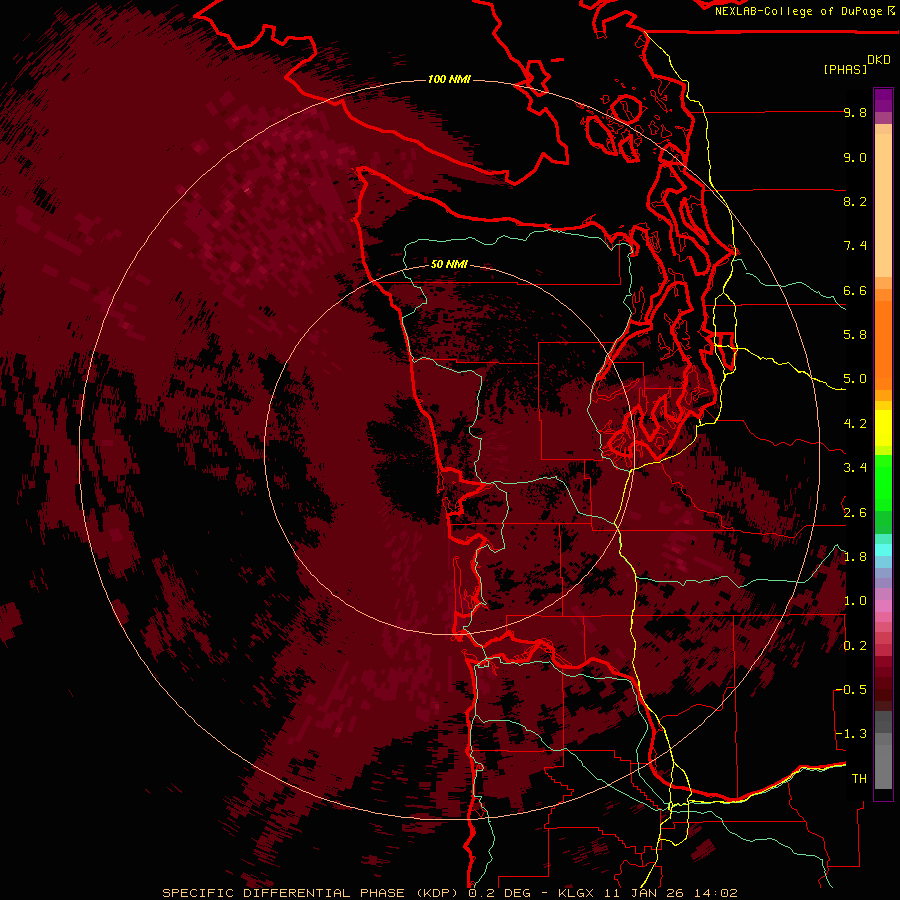This screenshot has width=900, height=900.
Task: Click the cyan band of color scale
Action: click(x=883, y=549)
